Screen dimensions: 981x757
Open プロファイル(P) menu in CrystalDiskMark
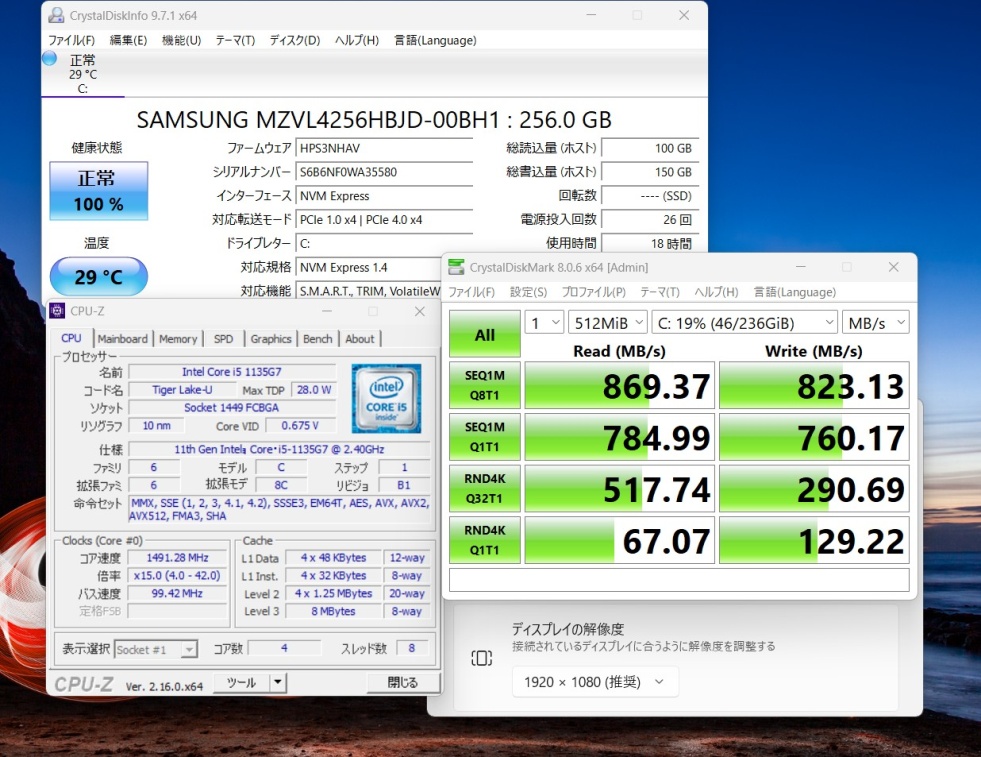pyautogui.click(x=593, y=292)
